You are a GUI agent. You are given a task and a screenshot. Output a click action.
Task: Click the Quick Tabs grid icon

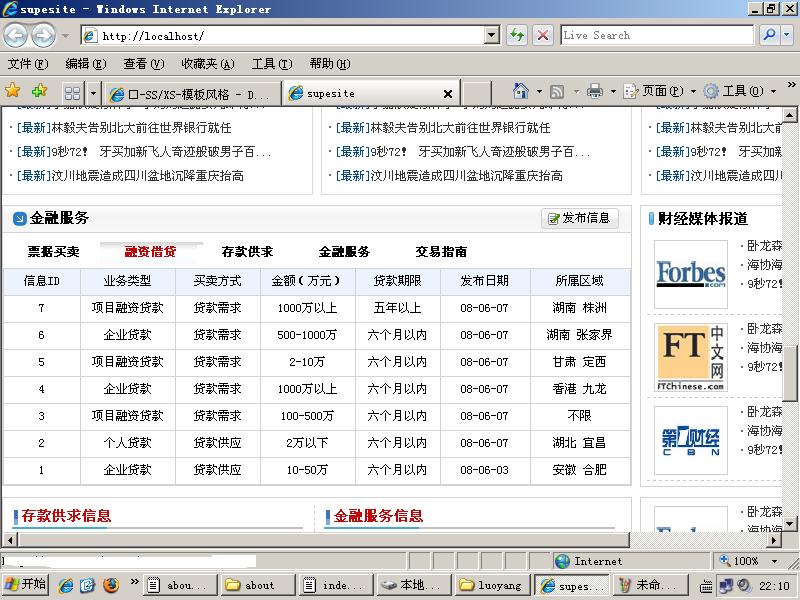[x=72, y=93]
